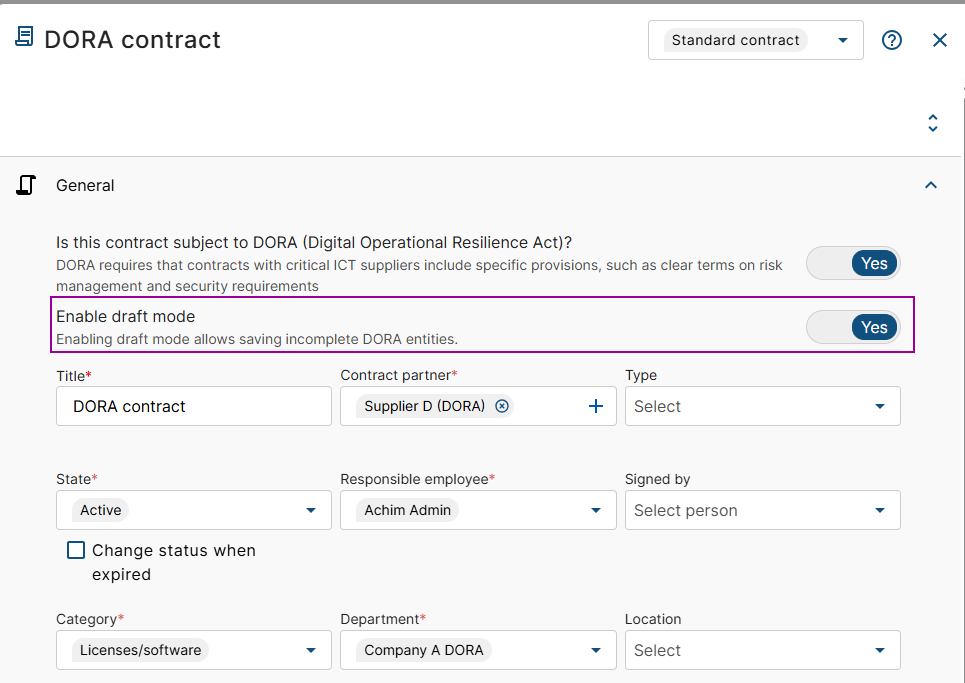The width and height of the screenshot is (965, 683).
Task: Check Change status when expired
Action: coord(76,550)
